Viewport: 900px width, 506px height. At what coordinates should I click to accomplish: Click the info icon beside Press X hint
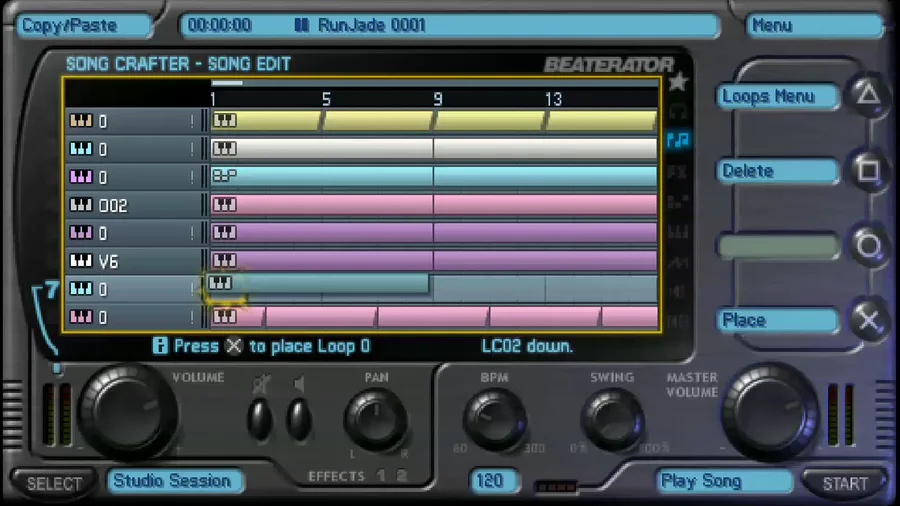[x=160, y=345]
